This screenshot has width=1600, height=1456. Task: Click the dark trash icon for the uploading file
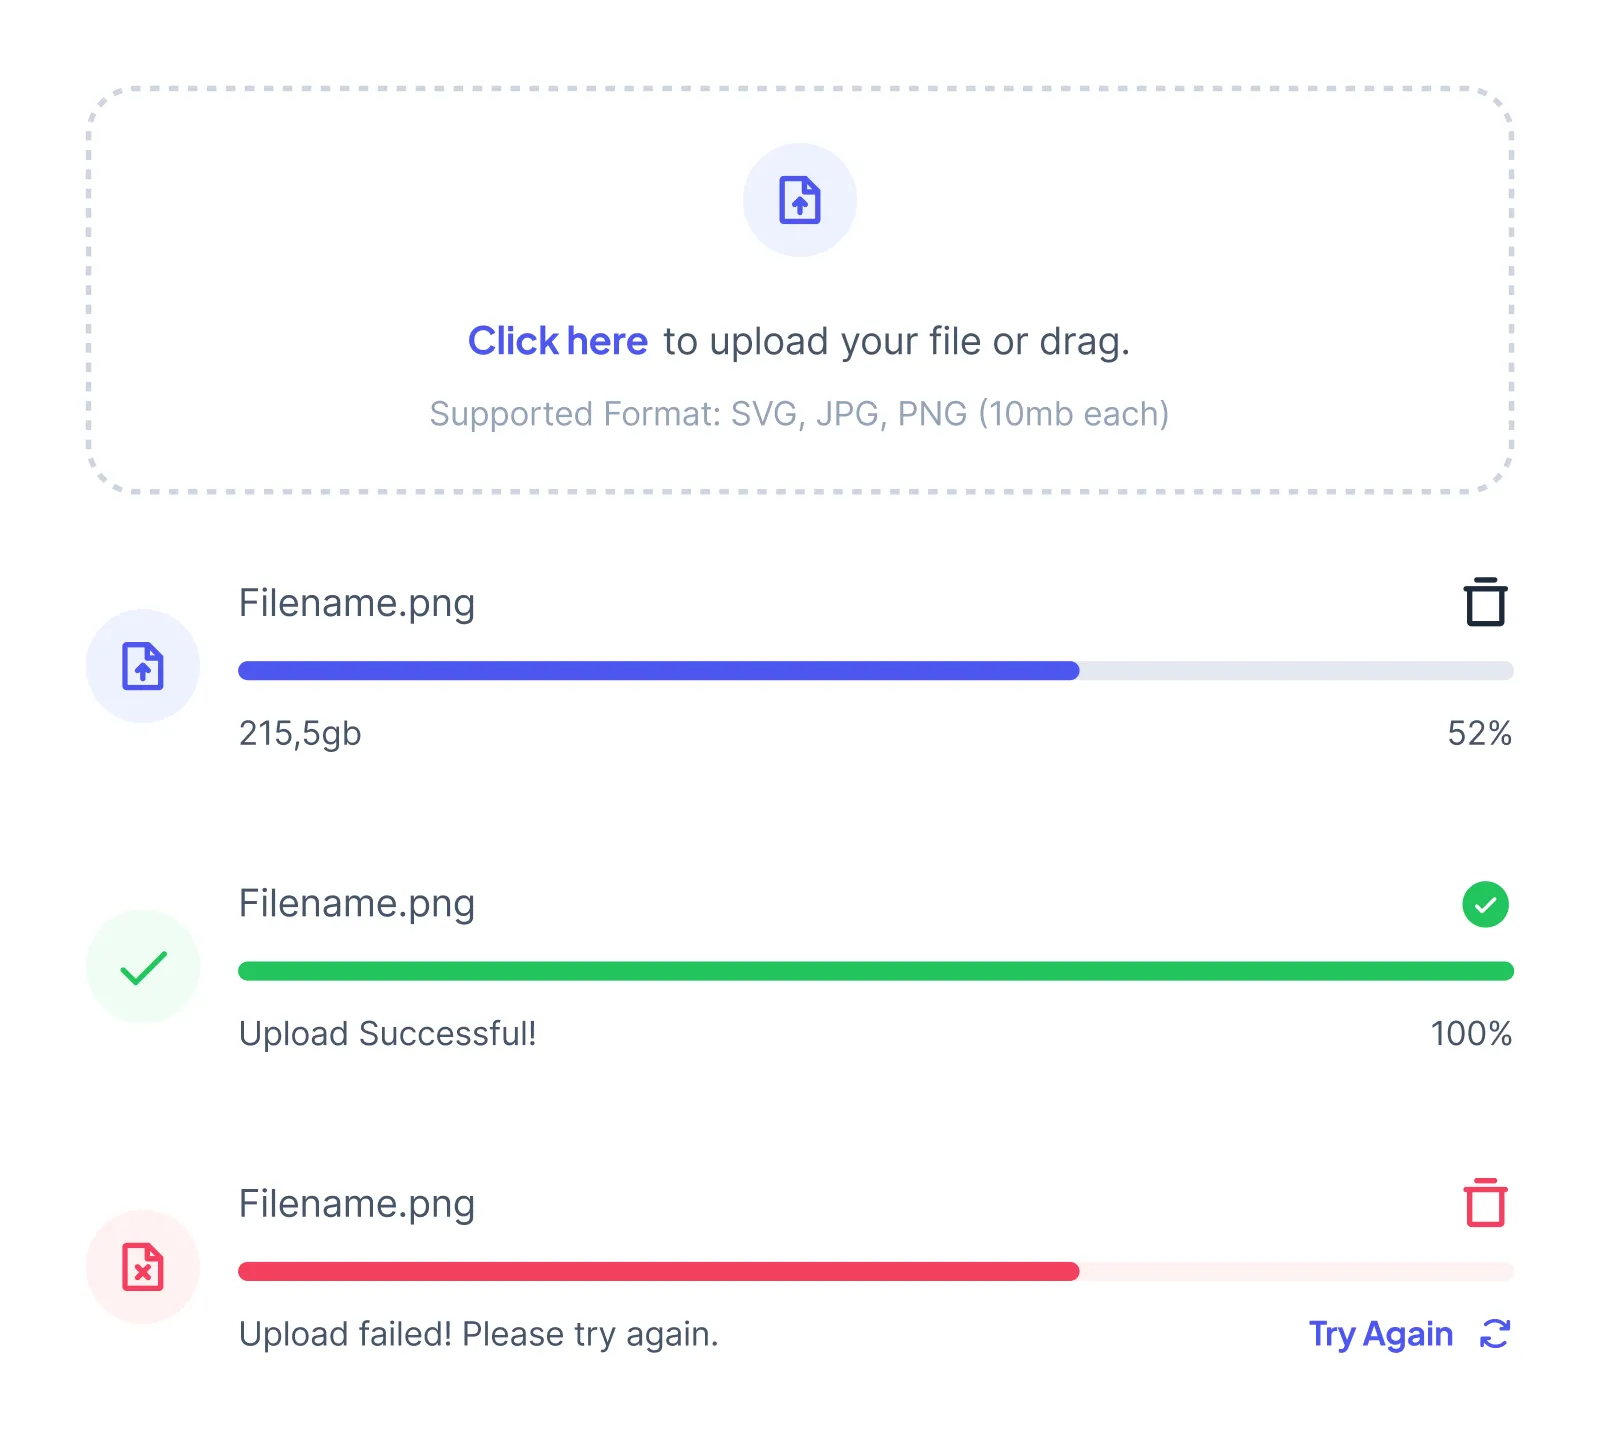[1483, 602]
